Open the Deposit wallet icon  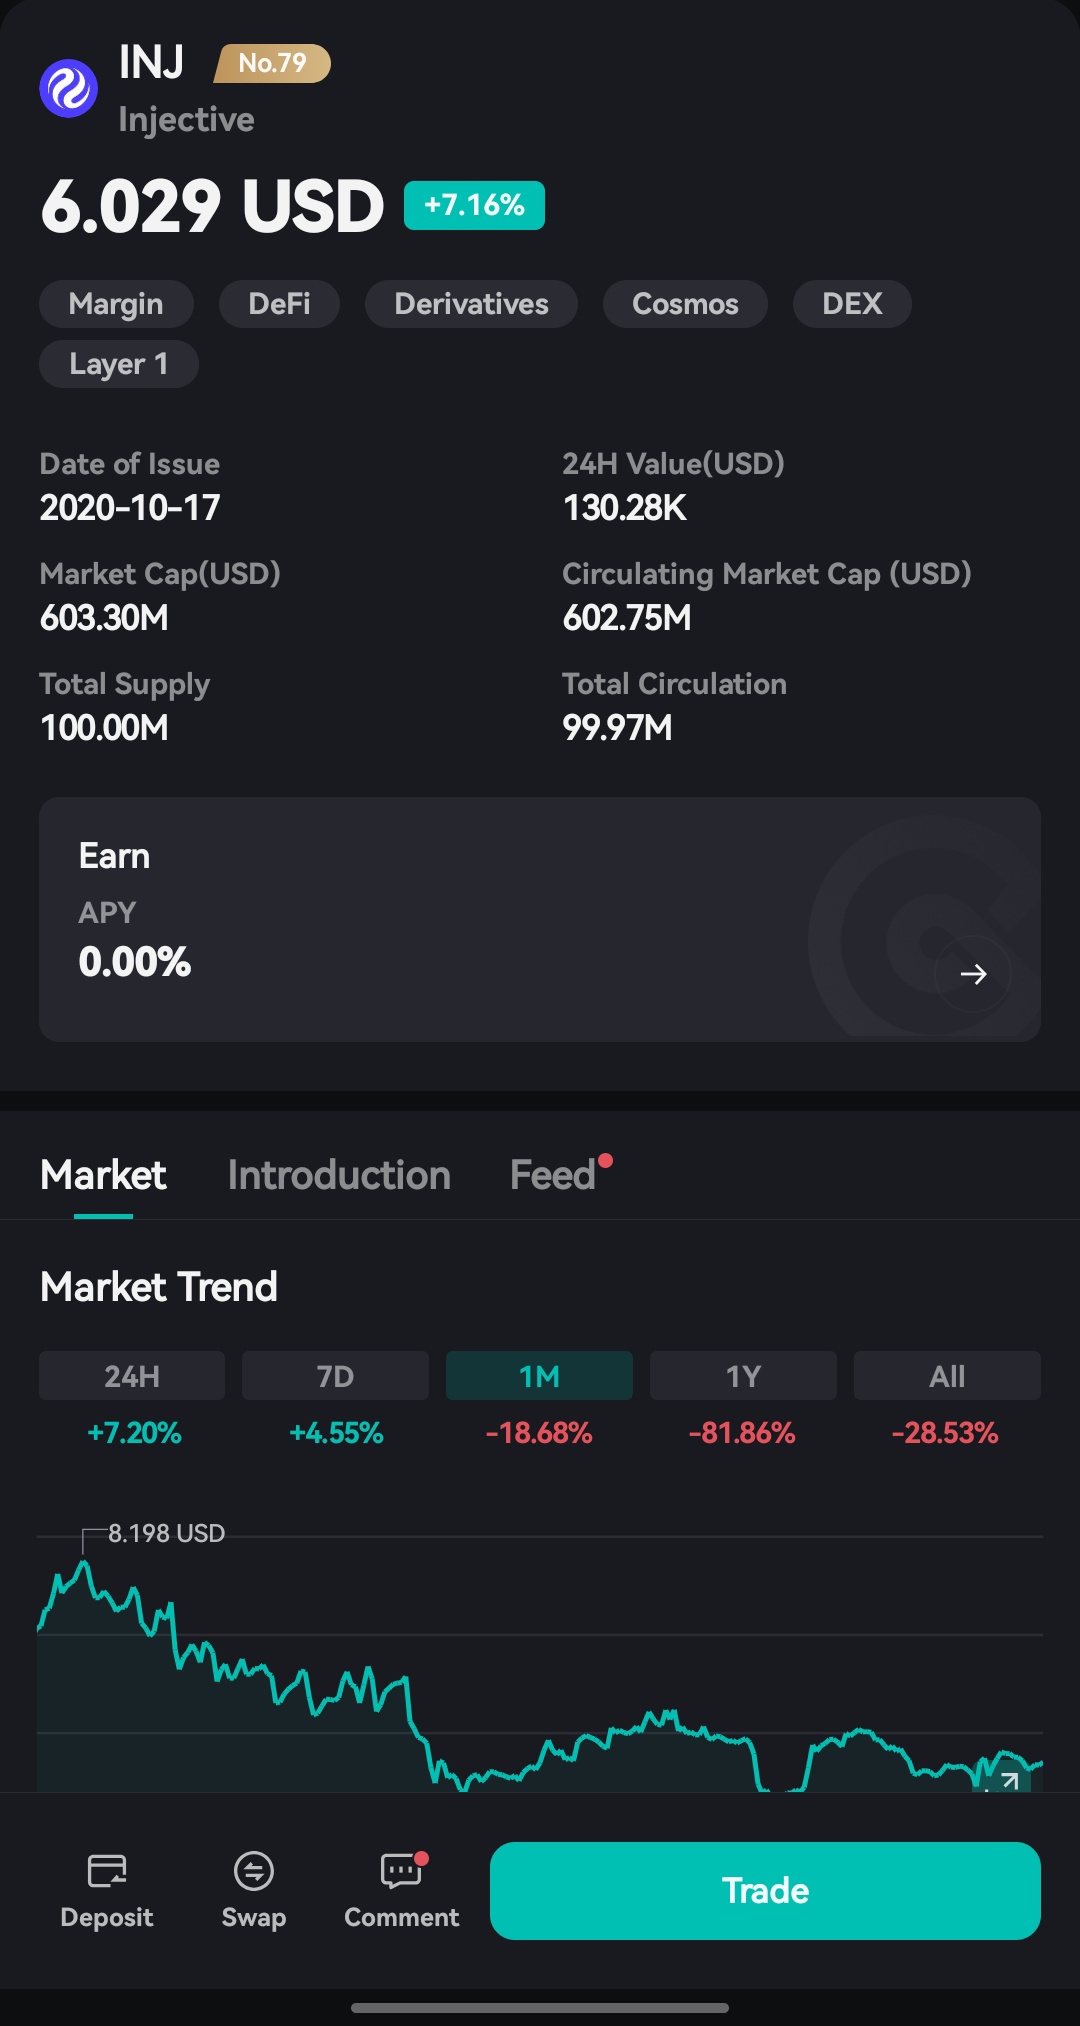tap(107, 1870)
